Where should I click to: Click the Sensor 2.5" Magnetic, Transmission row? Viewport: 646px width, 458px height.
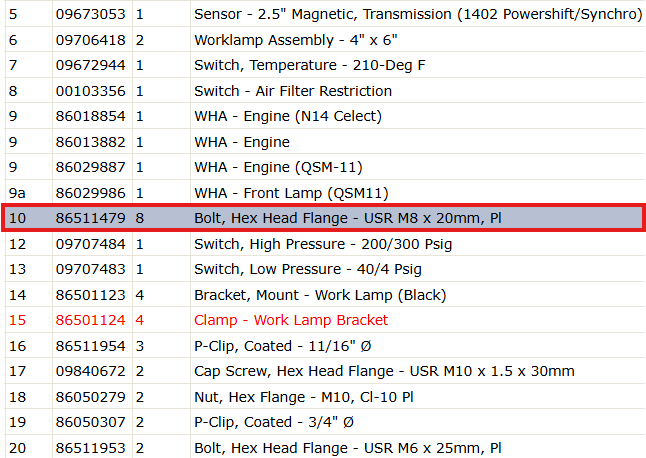(325, 14)
